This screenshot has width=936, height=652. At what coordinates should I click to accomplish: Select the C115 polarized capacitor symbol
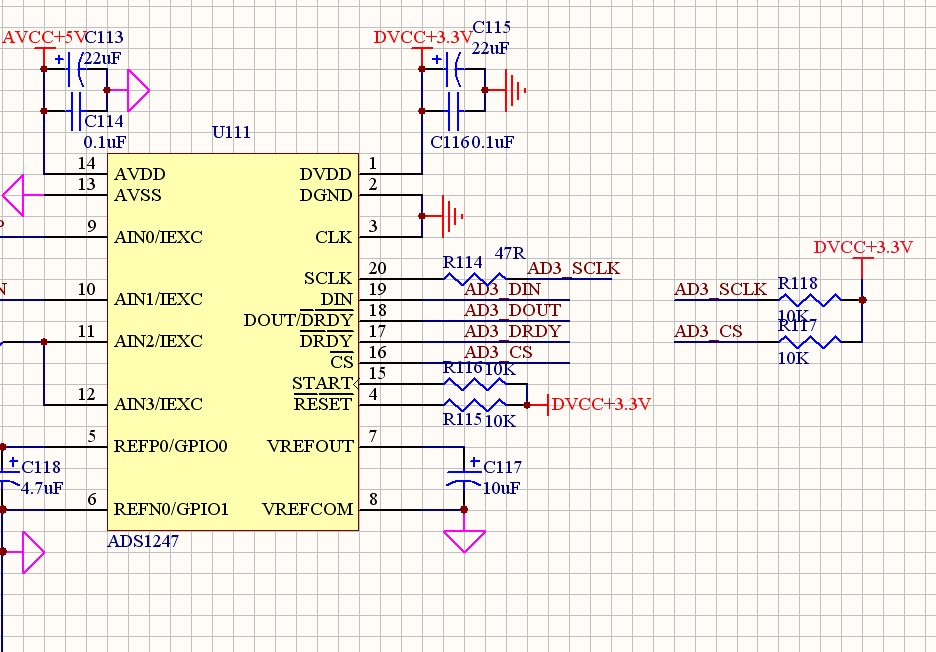coord(454,69)
